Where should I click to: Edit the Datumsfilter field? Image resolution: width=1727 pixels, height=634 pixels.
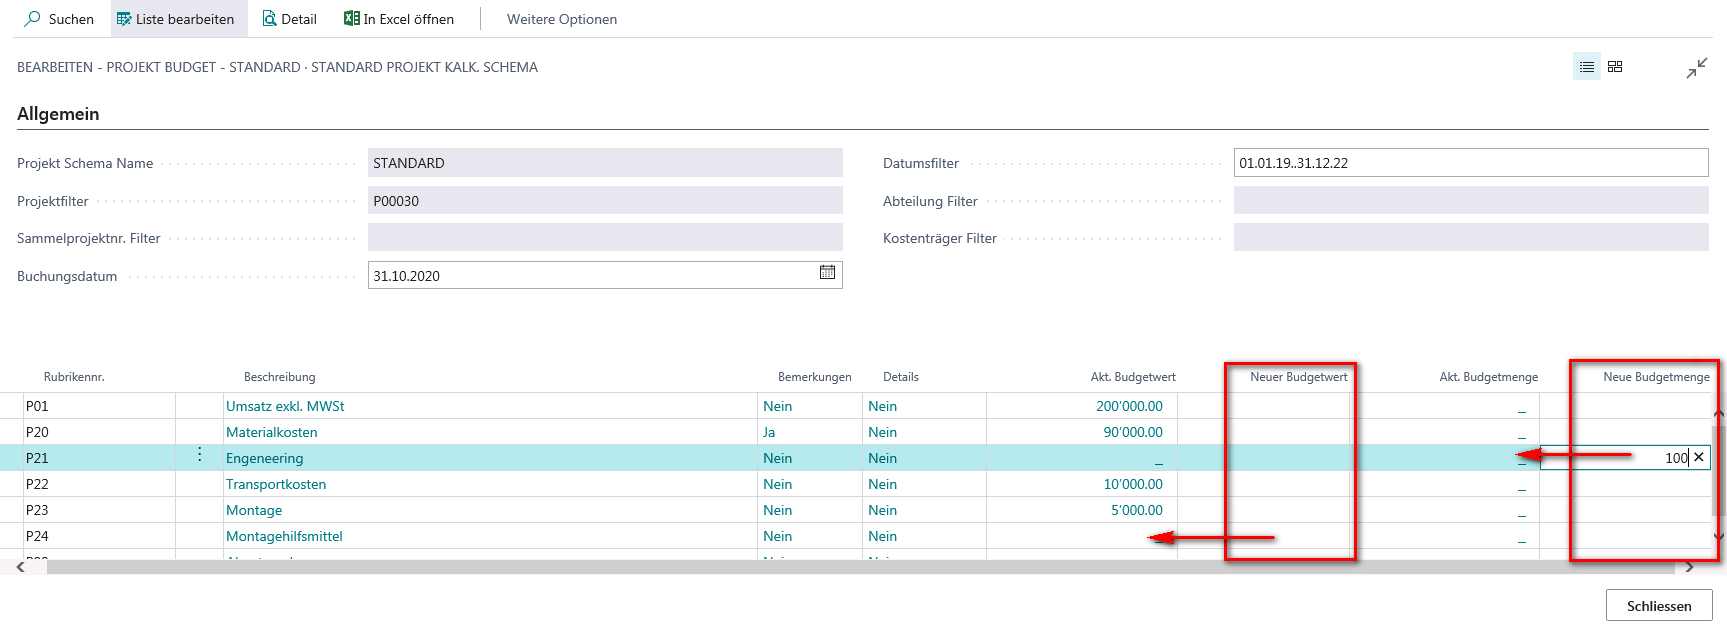pyautogui.click(x=1470, y=163)
